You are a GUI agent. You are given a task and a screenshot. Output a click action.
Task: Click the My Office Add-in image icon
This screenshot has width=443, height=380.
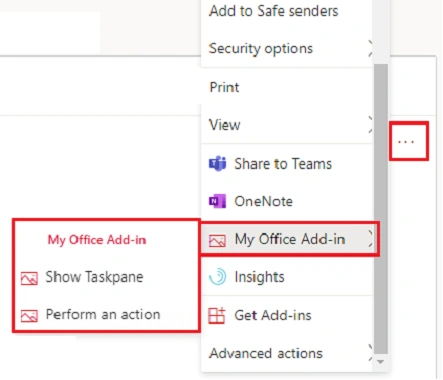tap(217, 240)
